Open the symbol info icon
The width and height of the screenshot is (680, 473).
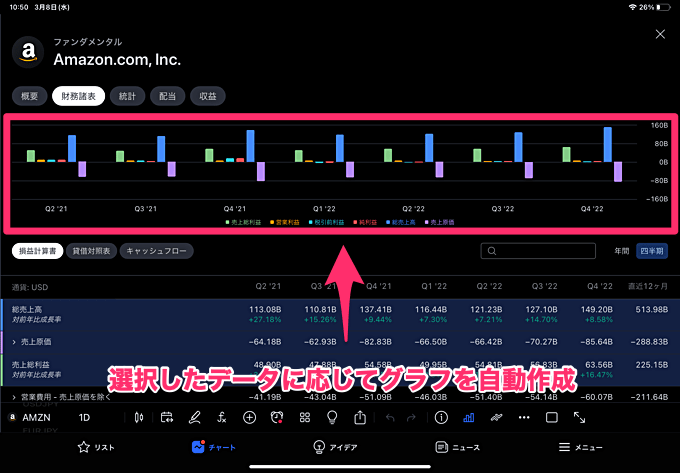pos(441,418)
